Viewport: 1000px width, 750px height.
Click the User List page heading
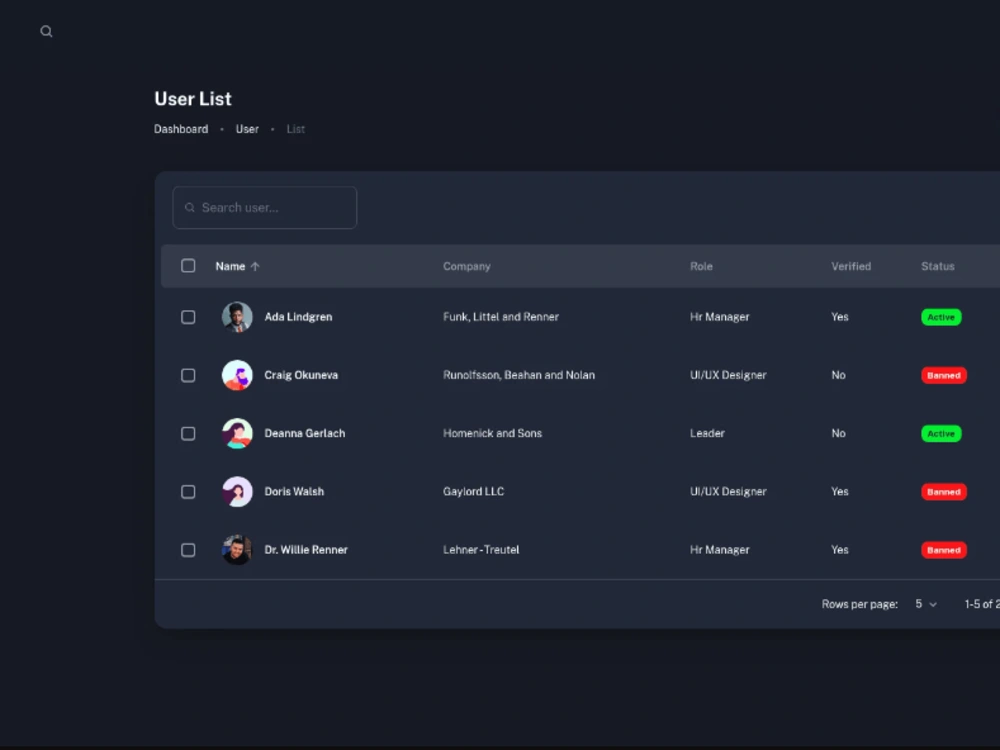(193, 99)
